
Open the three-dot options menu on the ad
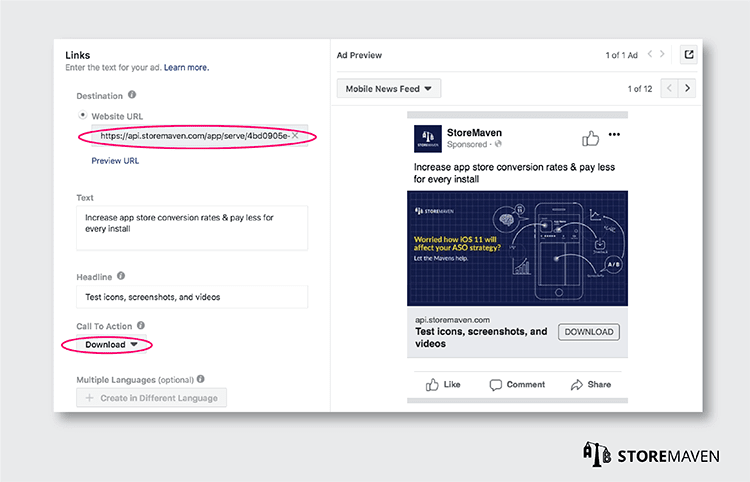(x=614, y=134)
